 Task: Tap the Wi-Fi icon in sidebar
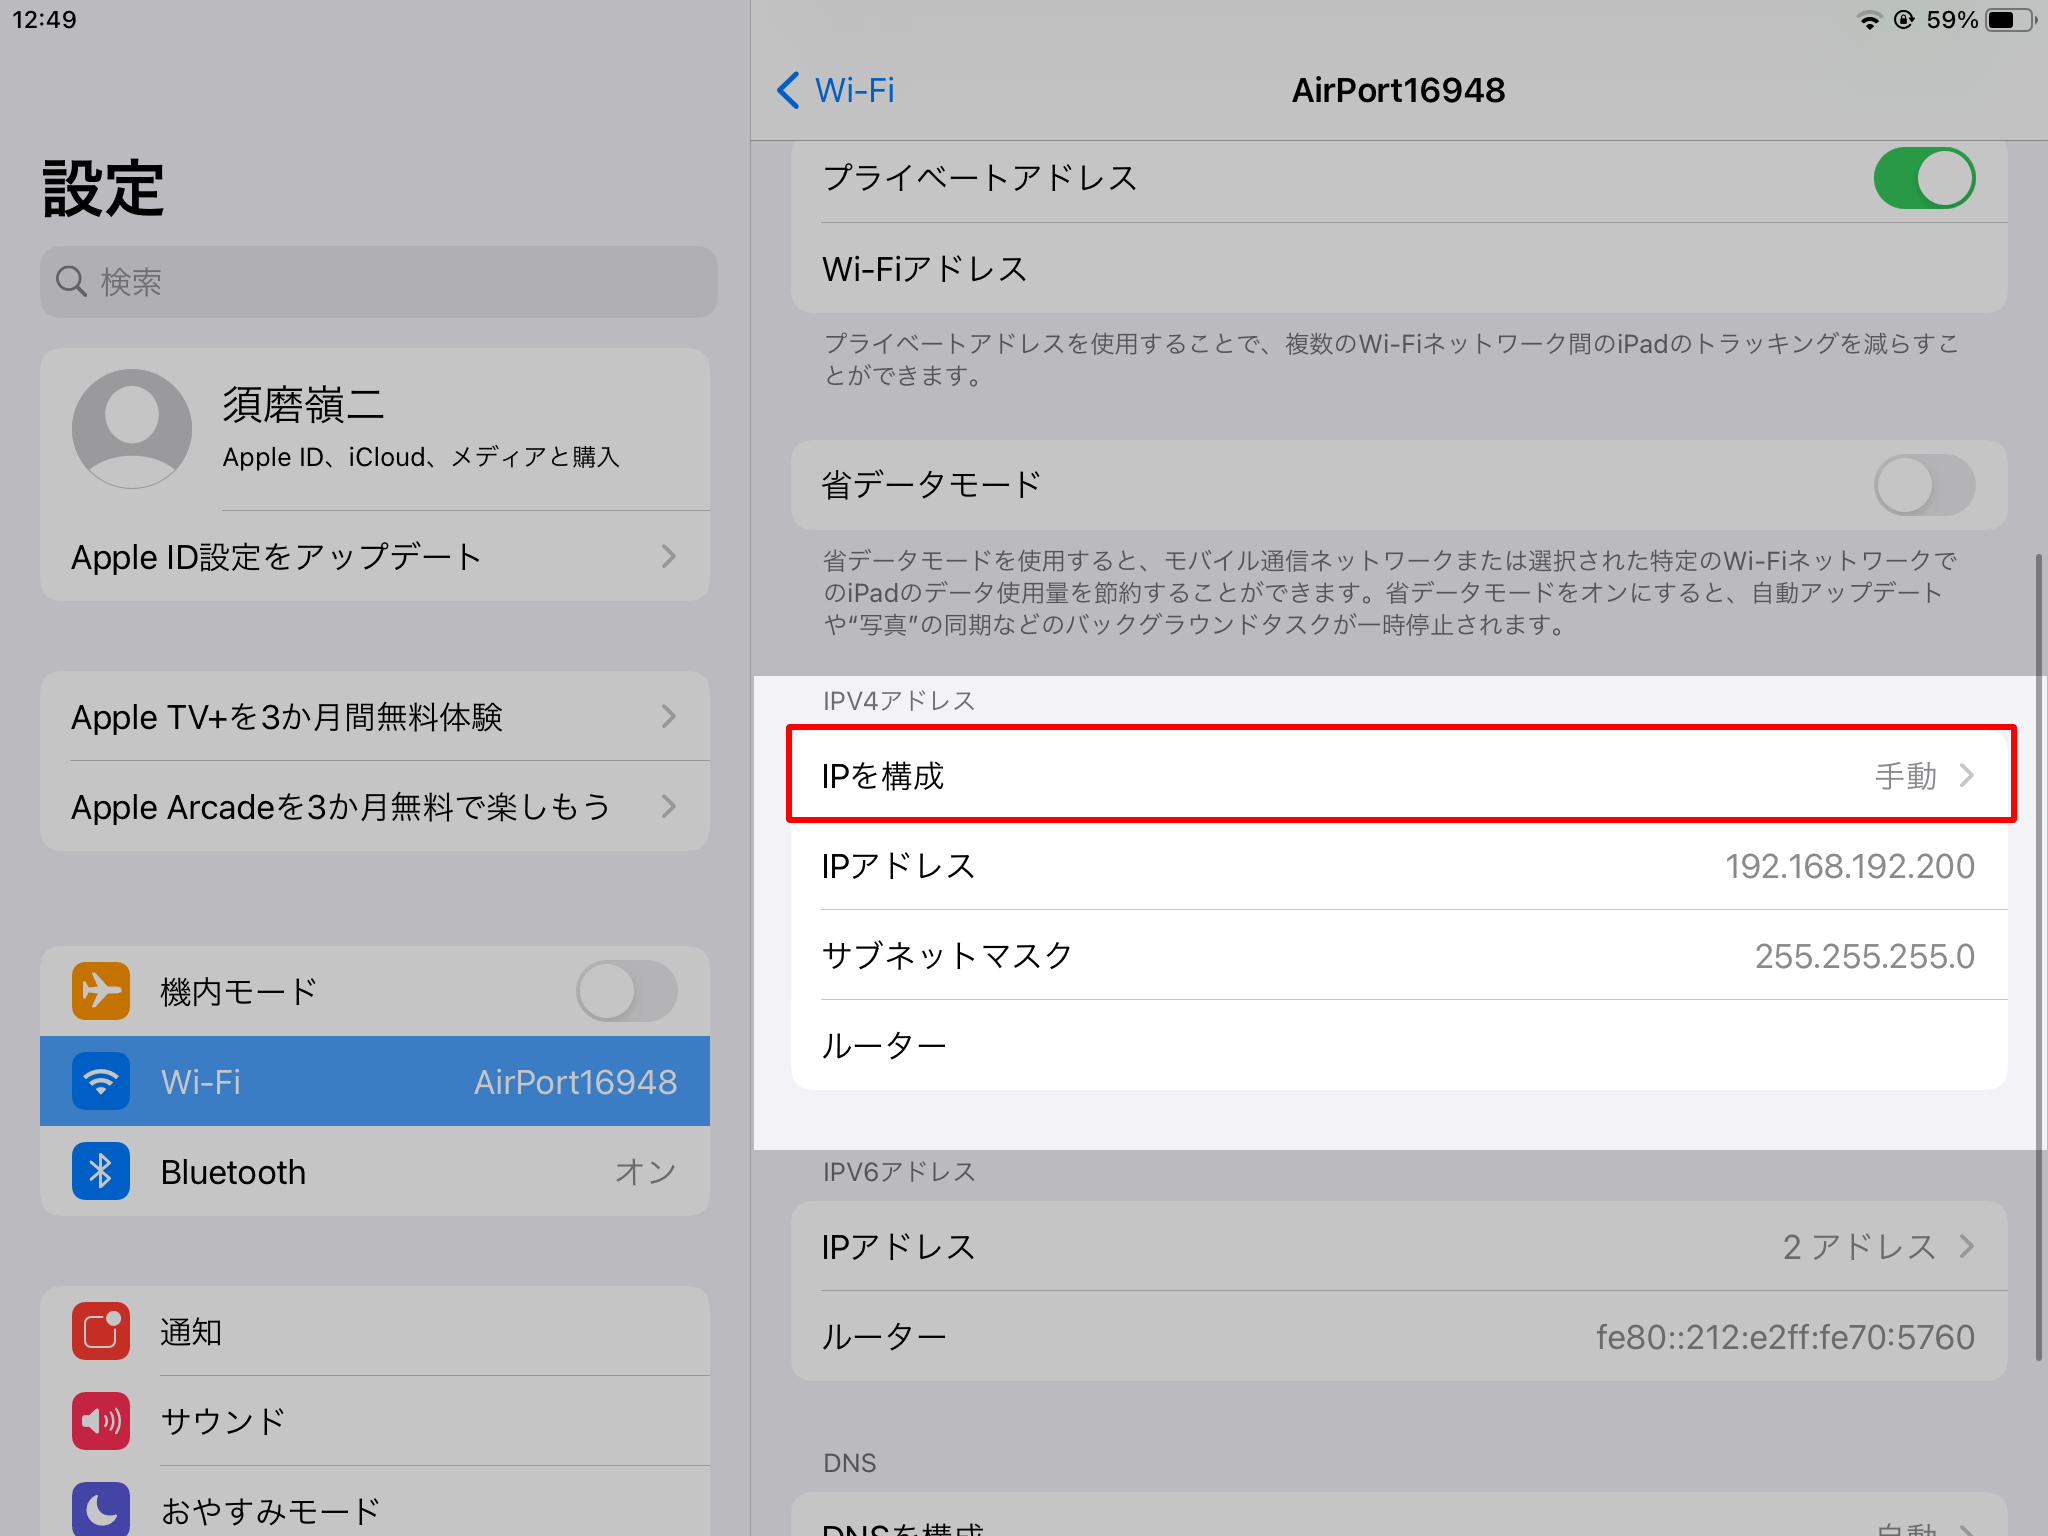coord(101,1081)
